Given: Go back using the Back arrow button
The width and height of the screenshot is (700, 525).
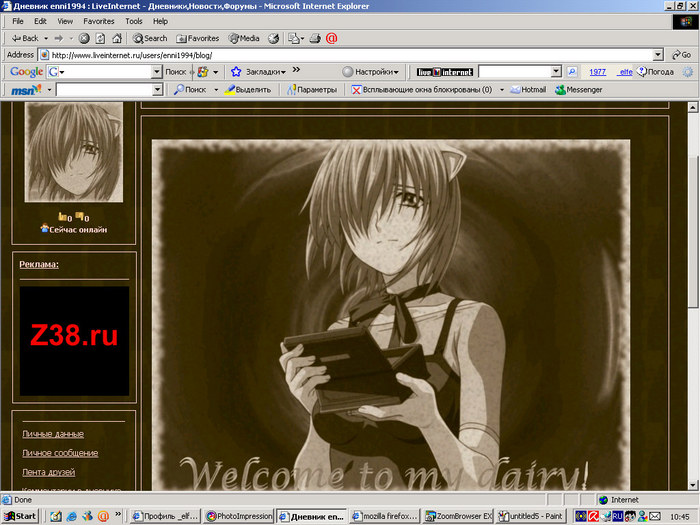Looking at the screenshot, I should pyautogui.click(x=25, y=38).
